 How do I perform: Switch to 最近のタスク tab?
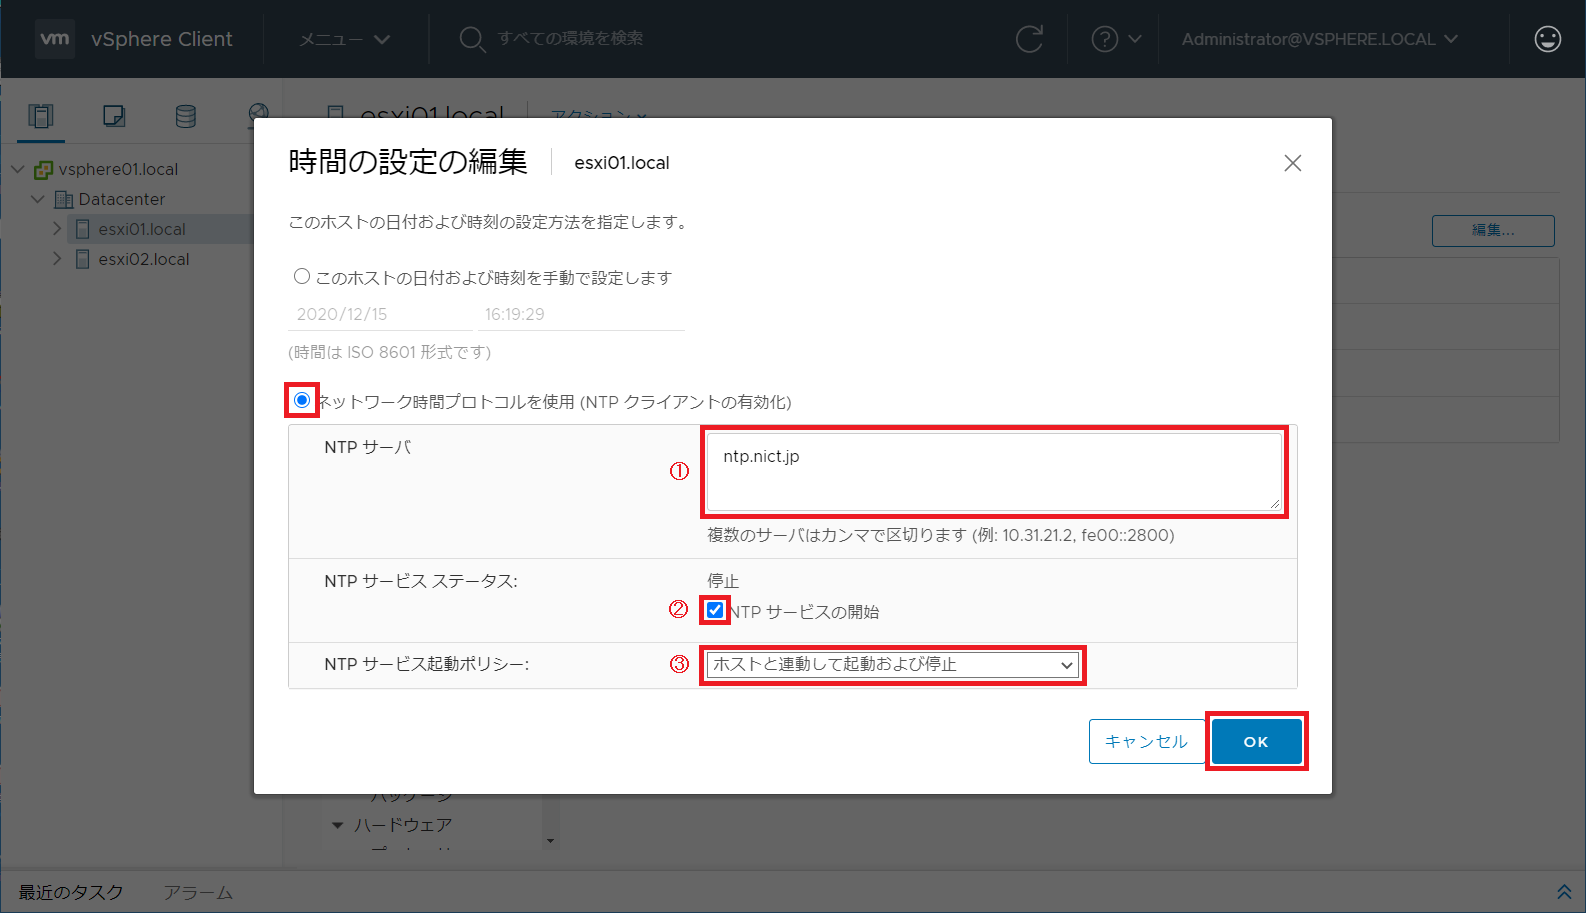click(71, 892)
